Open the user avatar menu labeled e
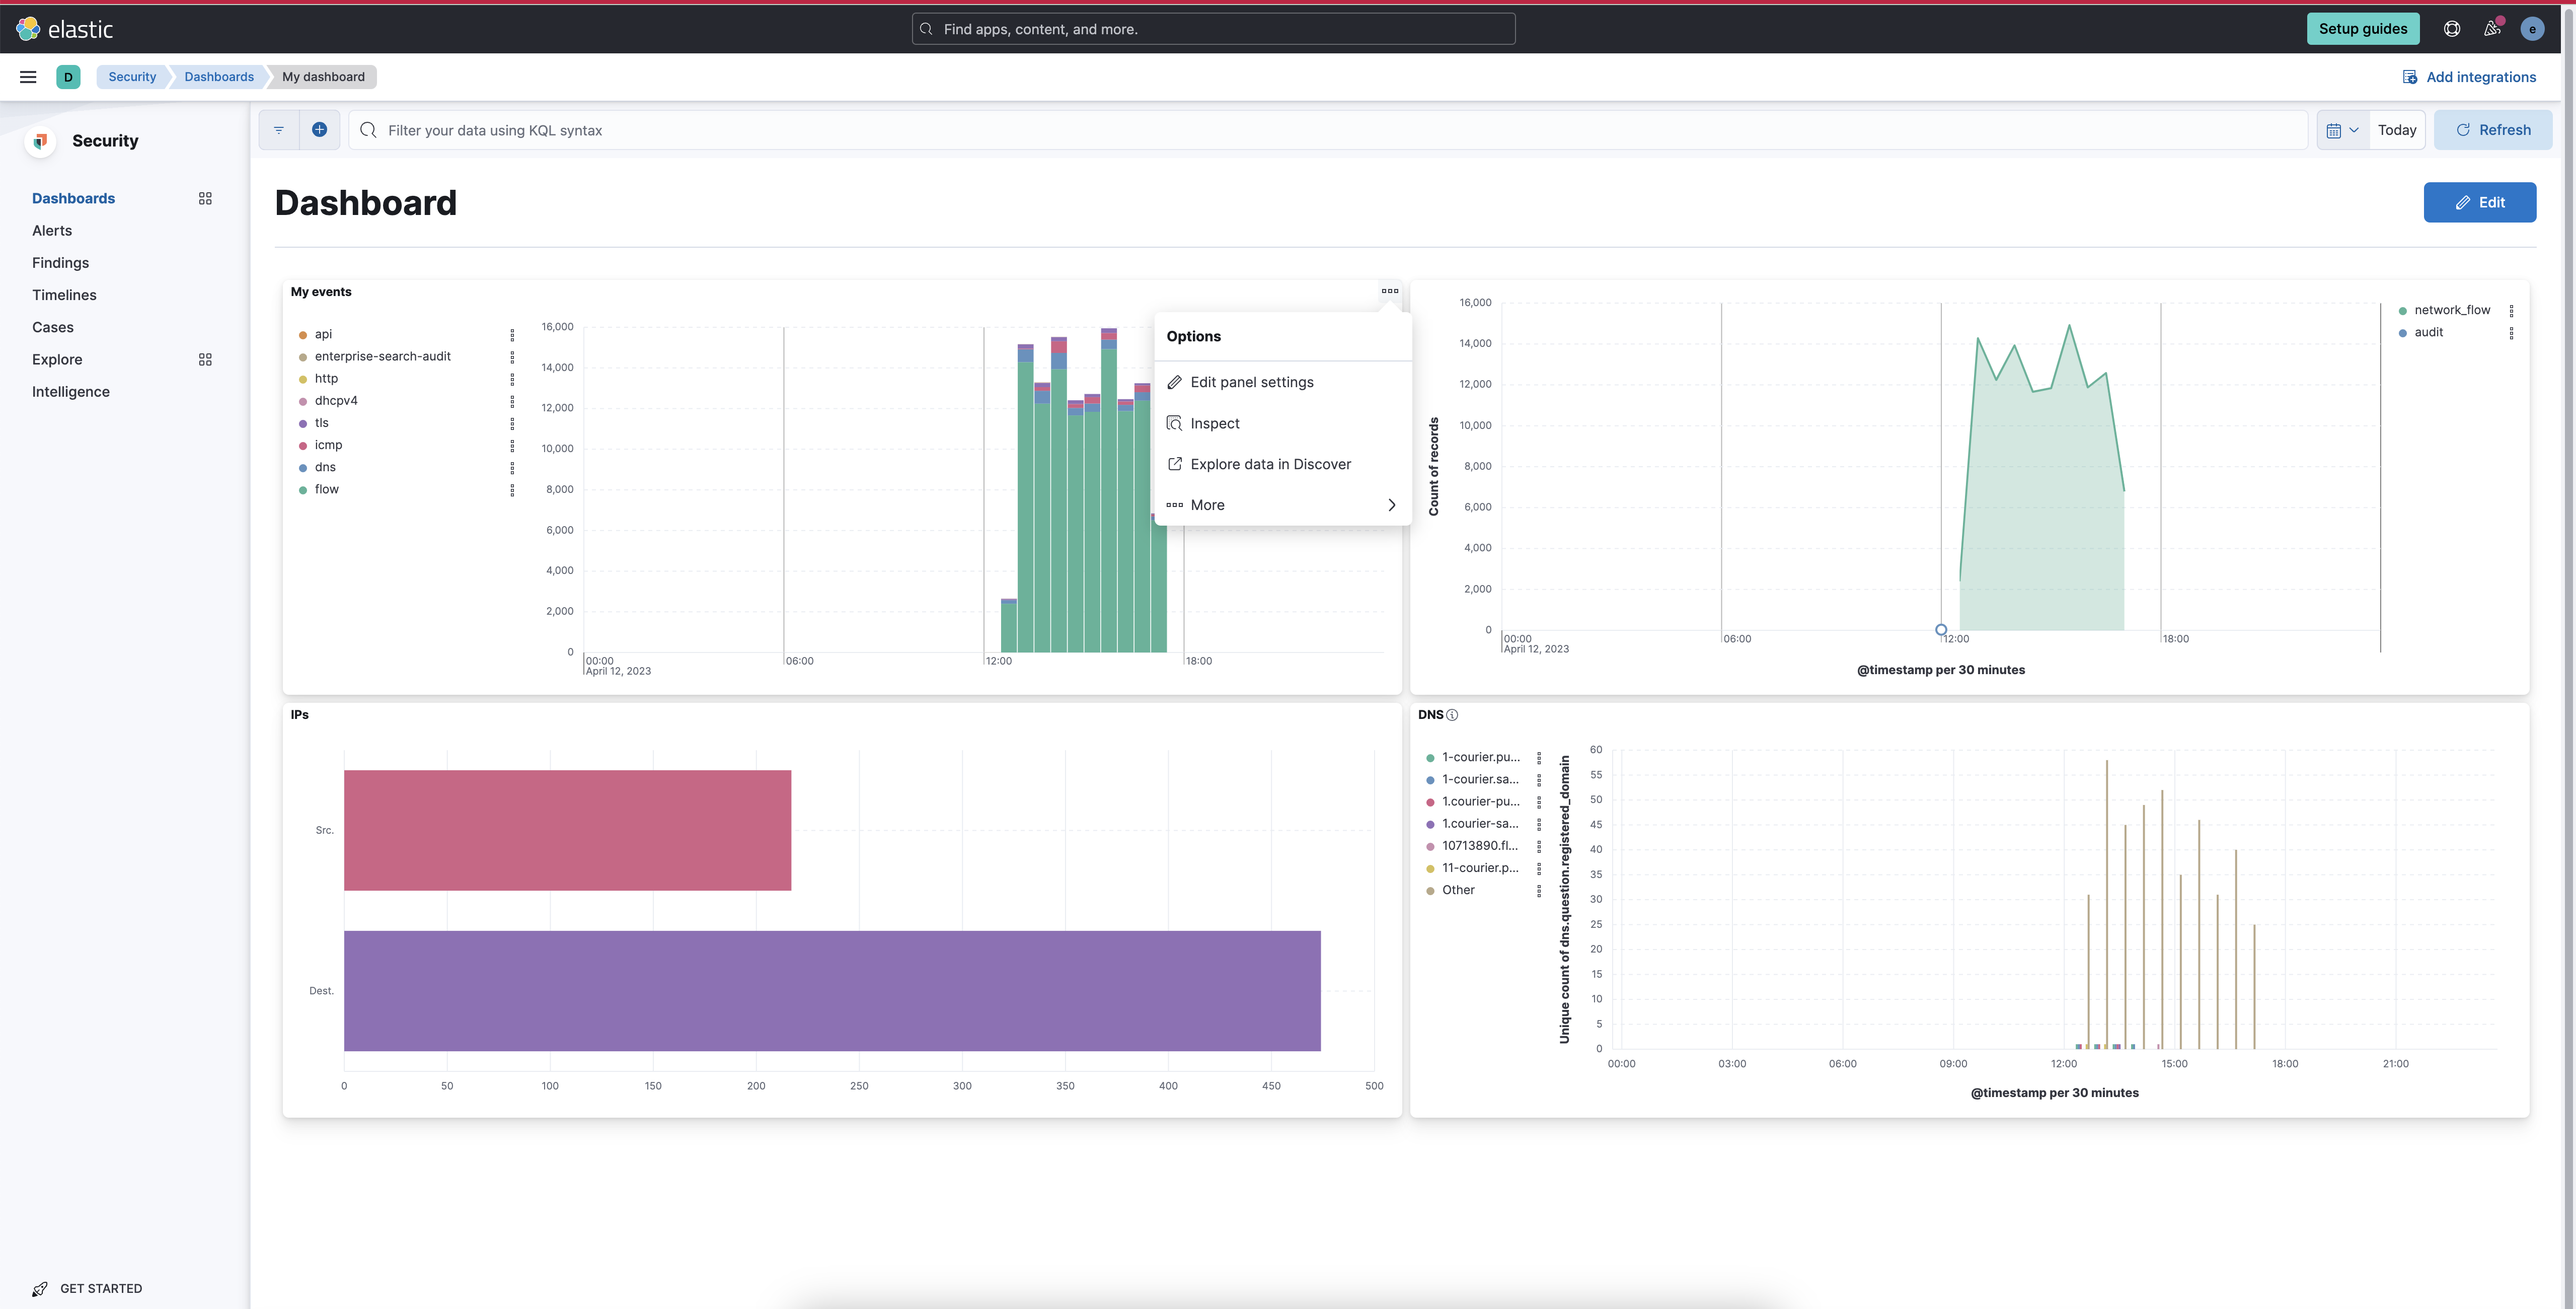 click(2533, 28)
